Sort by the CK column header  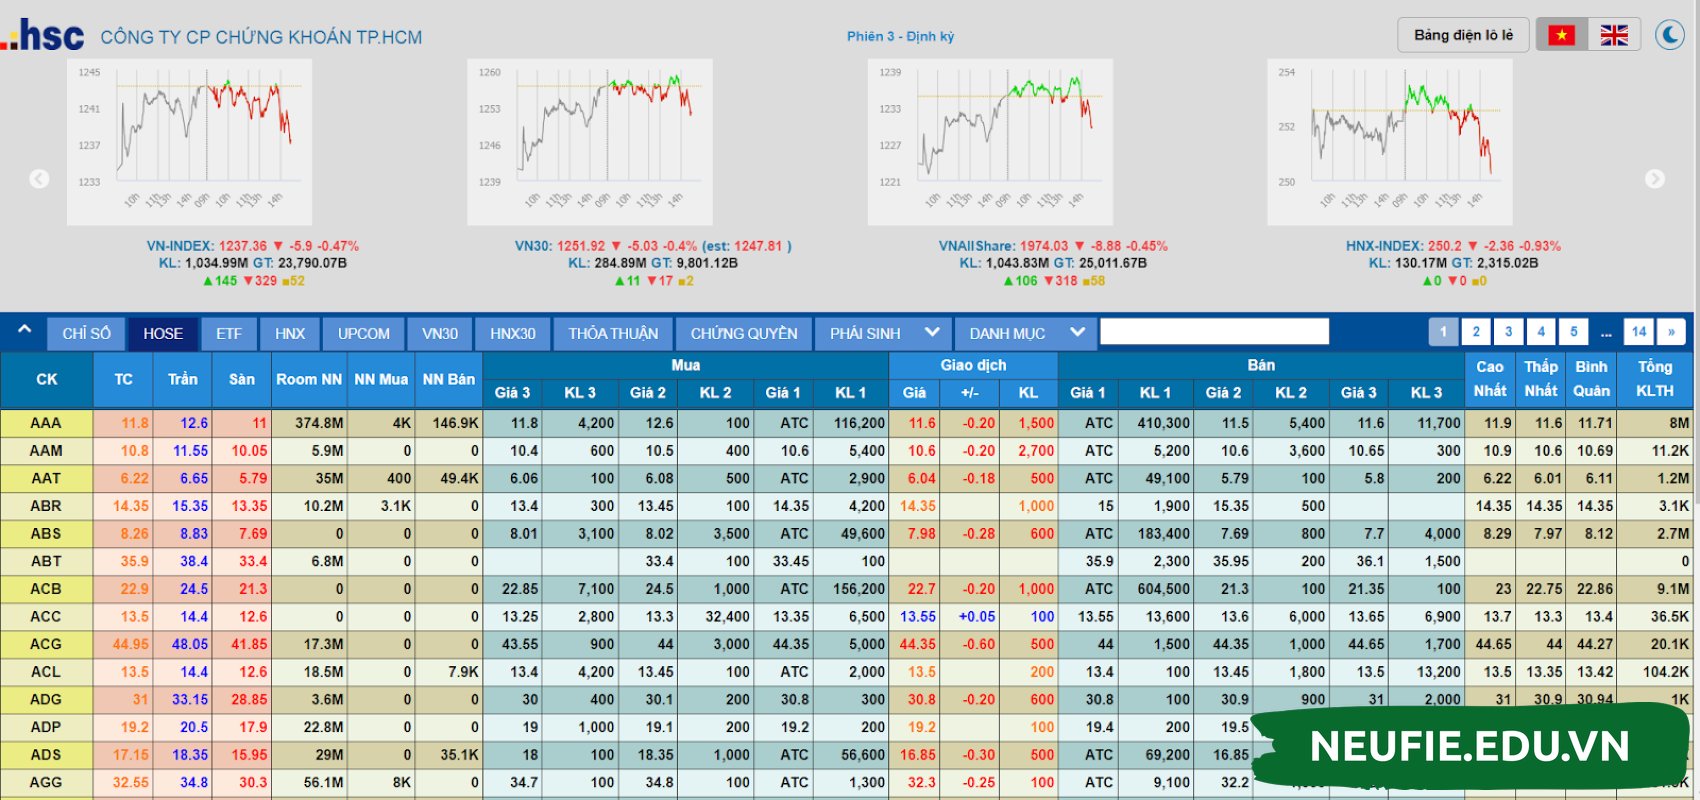click(47, 380)
